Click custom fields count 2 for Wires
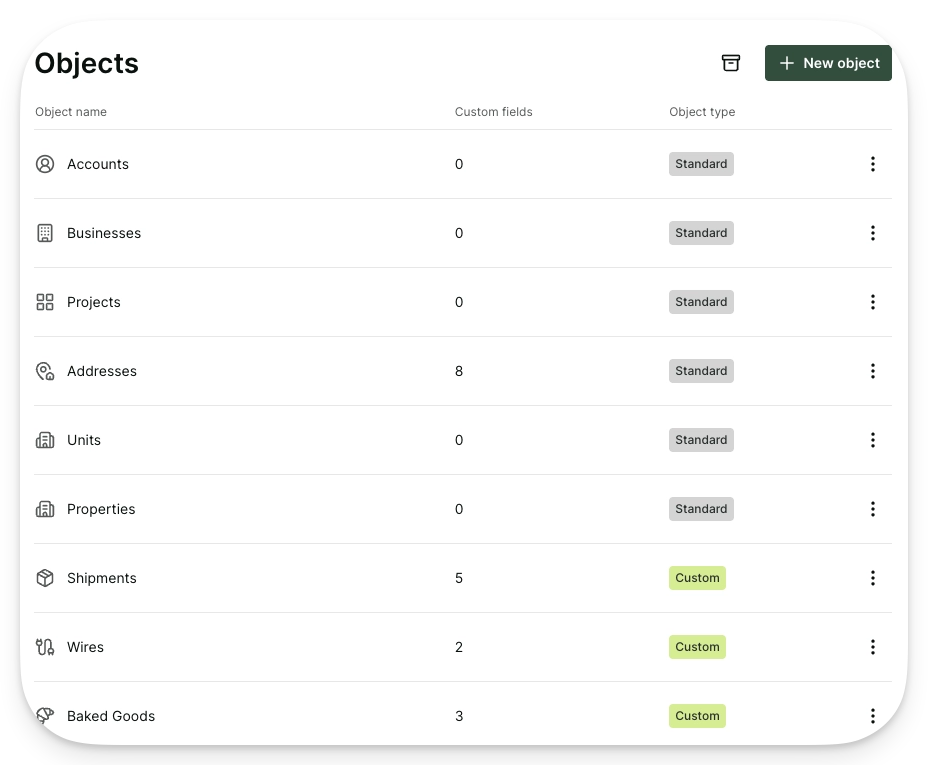Viewport: 928px width, 765px height. 459,647
